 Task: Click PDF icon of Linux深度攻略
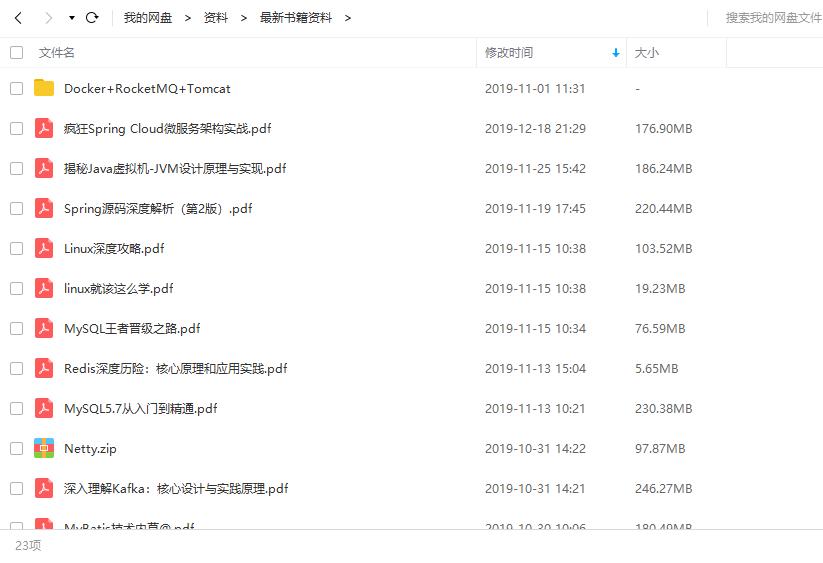[44, 248]
